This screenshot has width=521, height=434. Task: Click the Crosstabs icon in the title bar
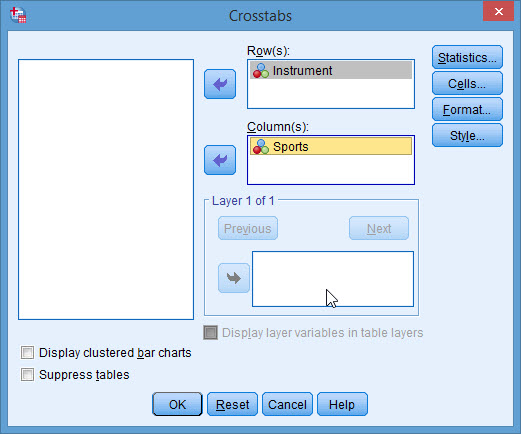pyautogui.click(x=18, y=15)
